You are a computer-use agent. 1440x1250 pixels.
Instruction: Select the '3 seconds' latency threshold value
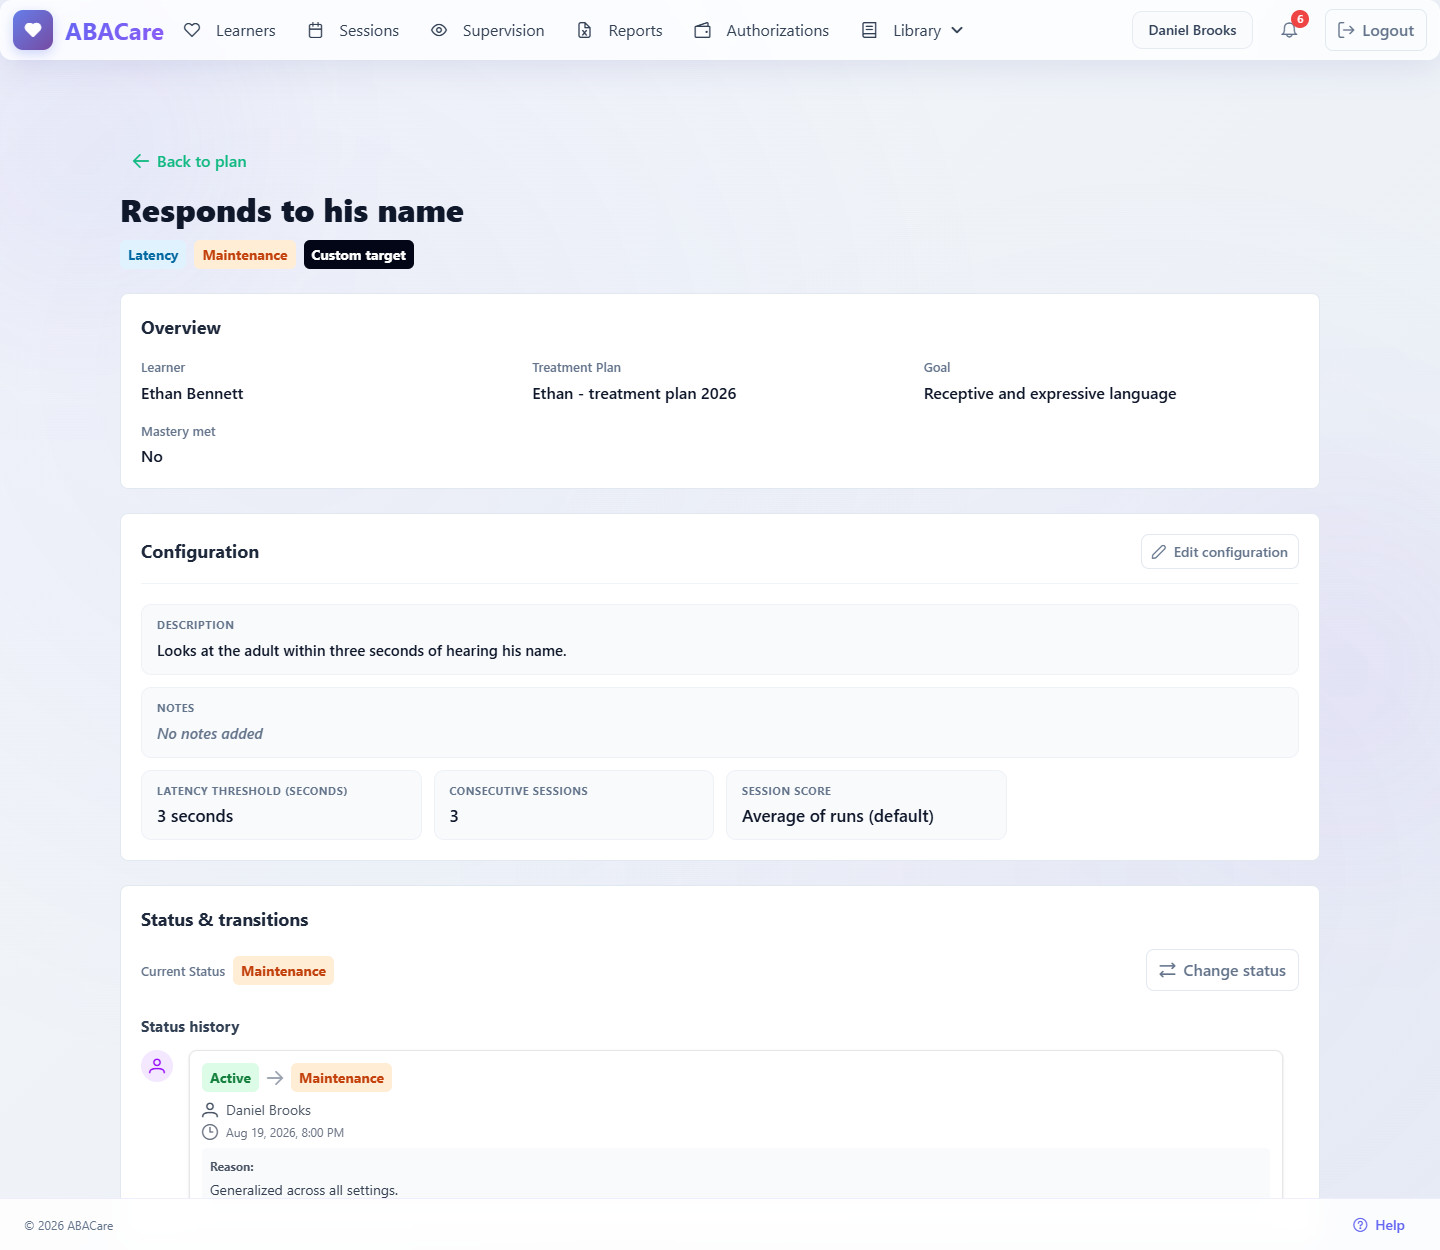point(195,816)
